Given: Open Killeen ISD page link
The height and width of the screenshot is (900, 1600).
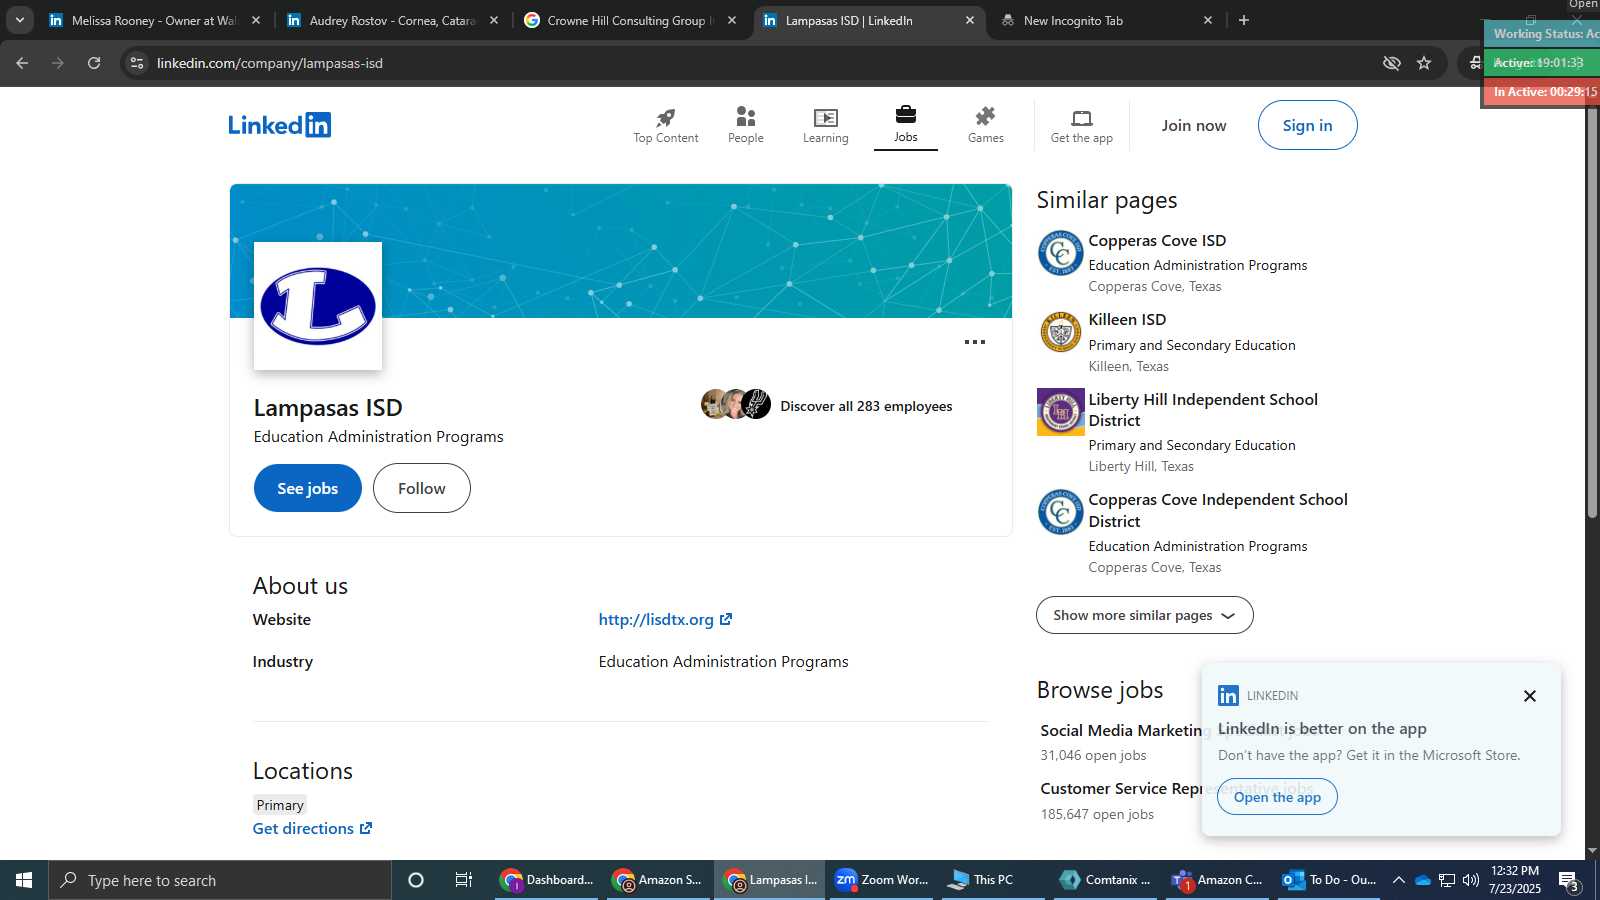Looking at the screenshot, I should 1127,319.
